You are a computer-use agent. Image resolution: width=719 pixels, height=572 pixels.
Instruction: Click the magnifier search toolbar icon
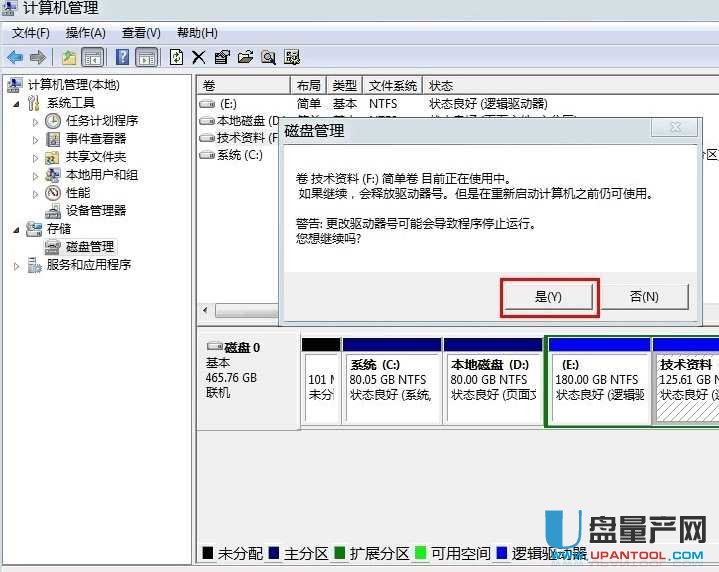tap(268, 58)
